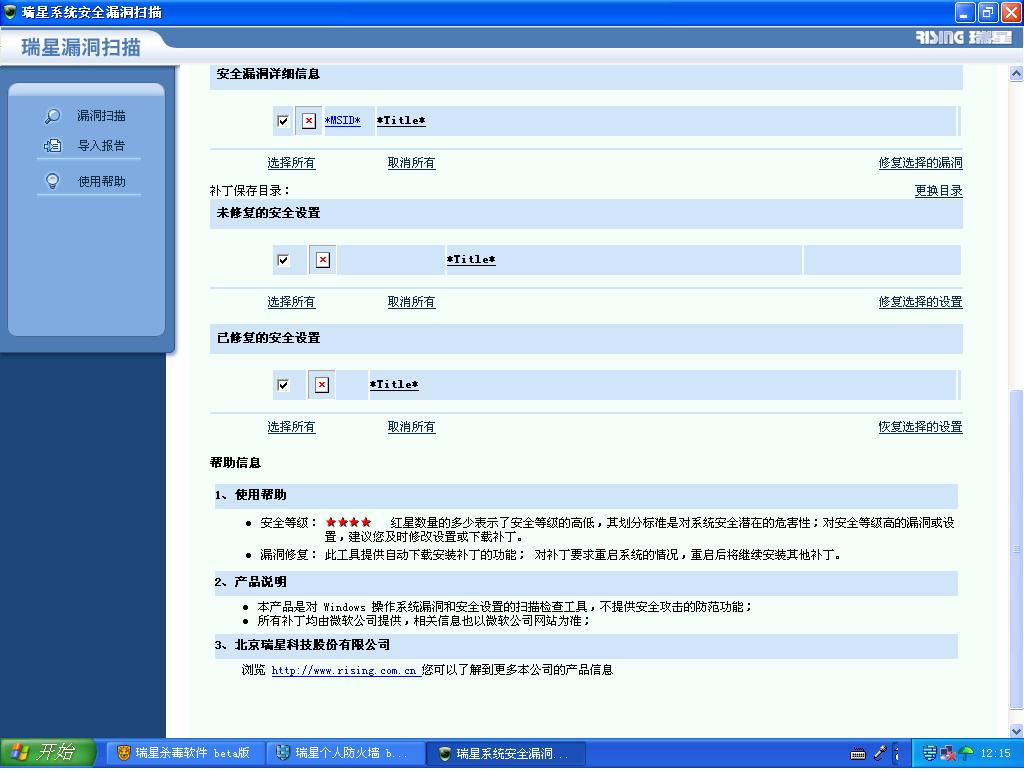This screenshot has height=772, width=1024.
Task: Click the taskbar clock showing 12:15
Action: 995,754
